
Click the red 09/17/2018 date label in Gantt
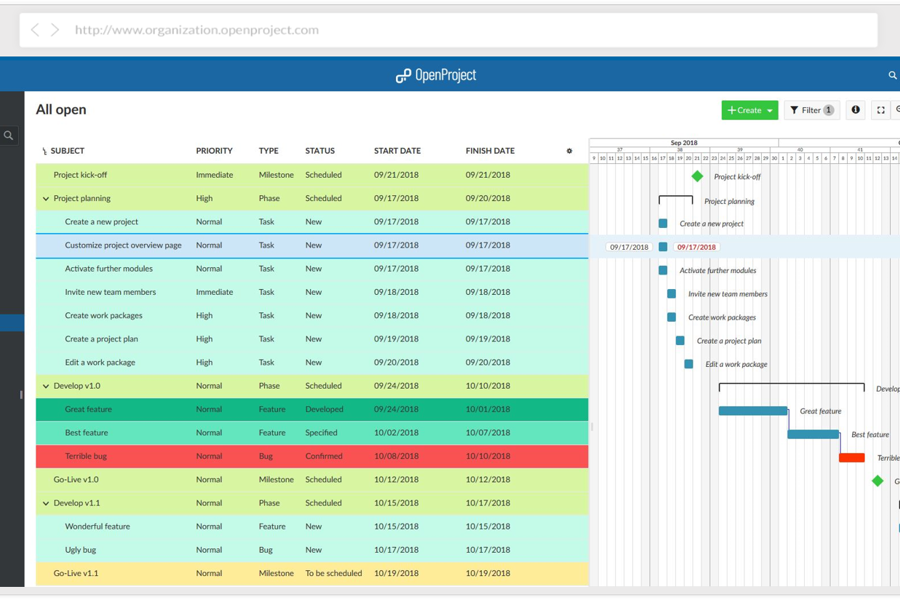click(696, 247)
